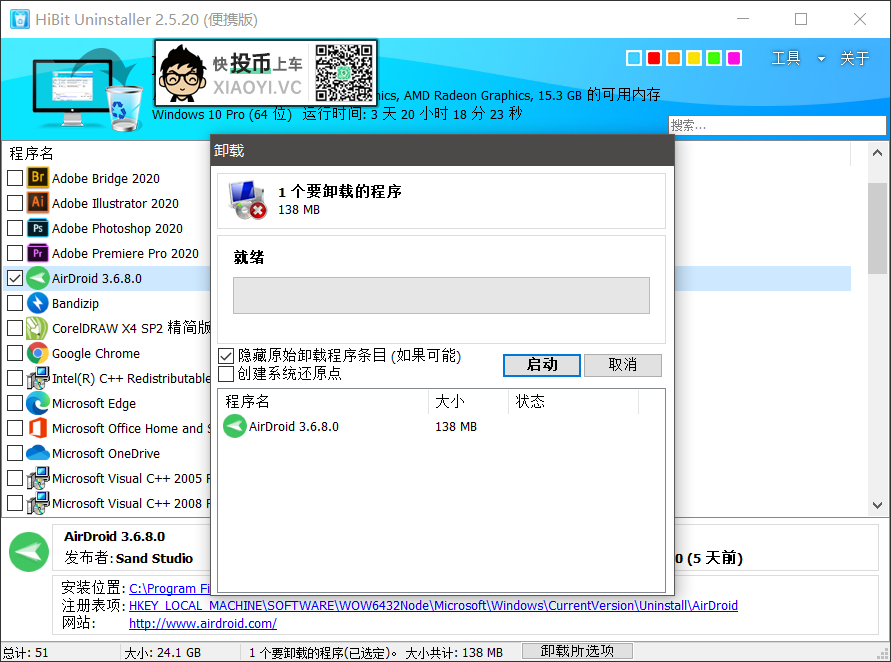Click the Visual C++ 2005 icon

[38, 478]
